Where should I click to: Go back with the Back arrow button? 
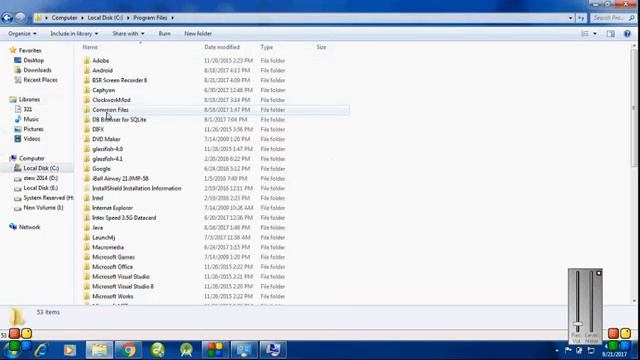coord(7,18)
